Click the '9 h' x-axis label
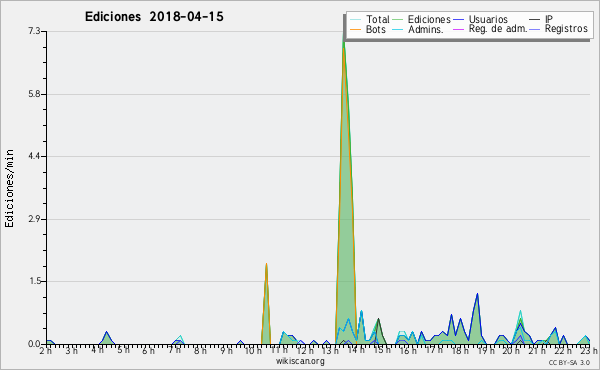 (x=226, y=350)
